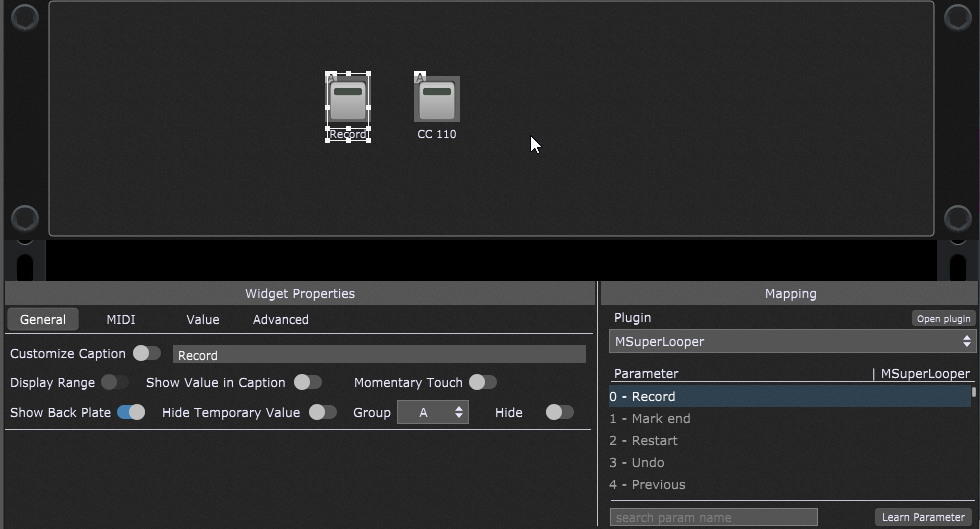Open the Advanced tab
Screen dimensions: 980x529
(280, 320)
